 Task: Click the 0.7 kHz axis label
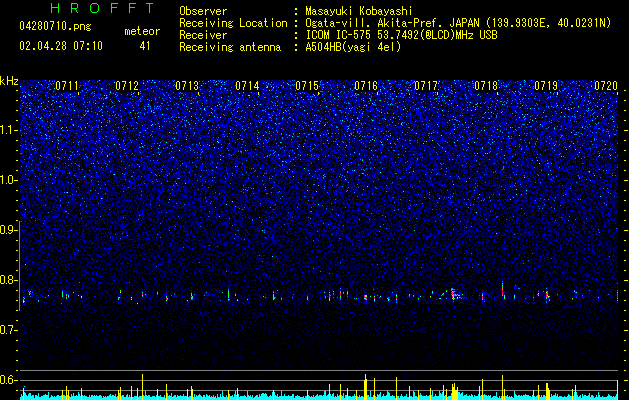click(9, 330)
